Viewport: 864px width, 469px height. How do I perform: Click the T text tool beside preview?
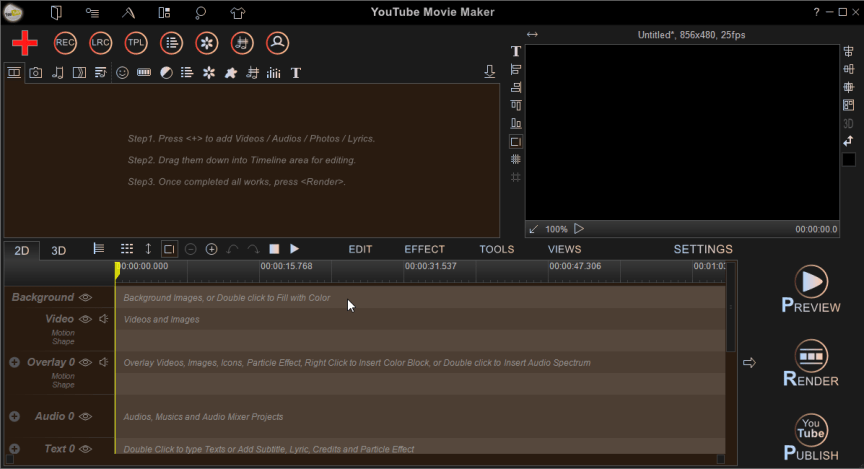[x=516, y=51]
